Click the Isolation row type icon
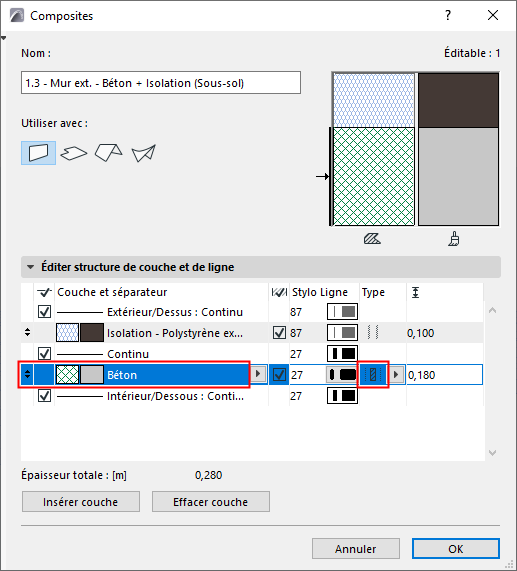The height and width of the screenshot is (571, 517). 373,332
